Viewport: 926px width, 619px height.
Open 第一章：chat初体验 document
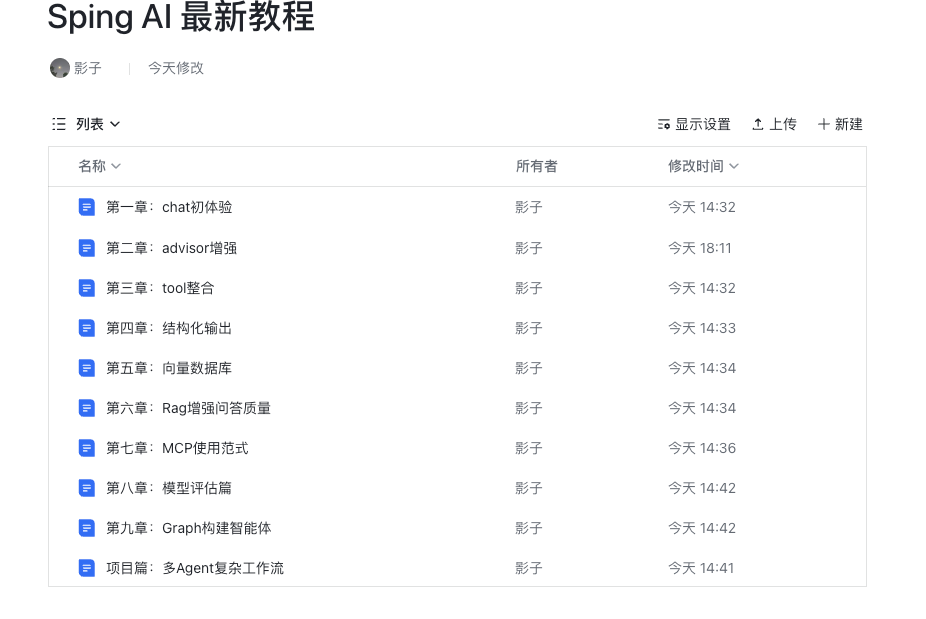[169, 207]
